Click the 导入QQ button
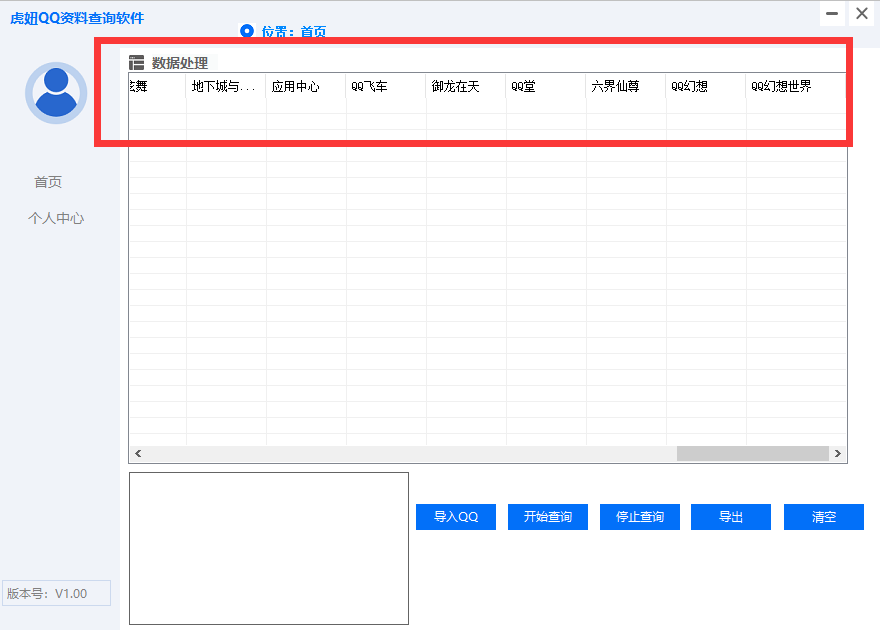This screenshot has width=880, height=630. (x=456, y=517)
